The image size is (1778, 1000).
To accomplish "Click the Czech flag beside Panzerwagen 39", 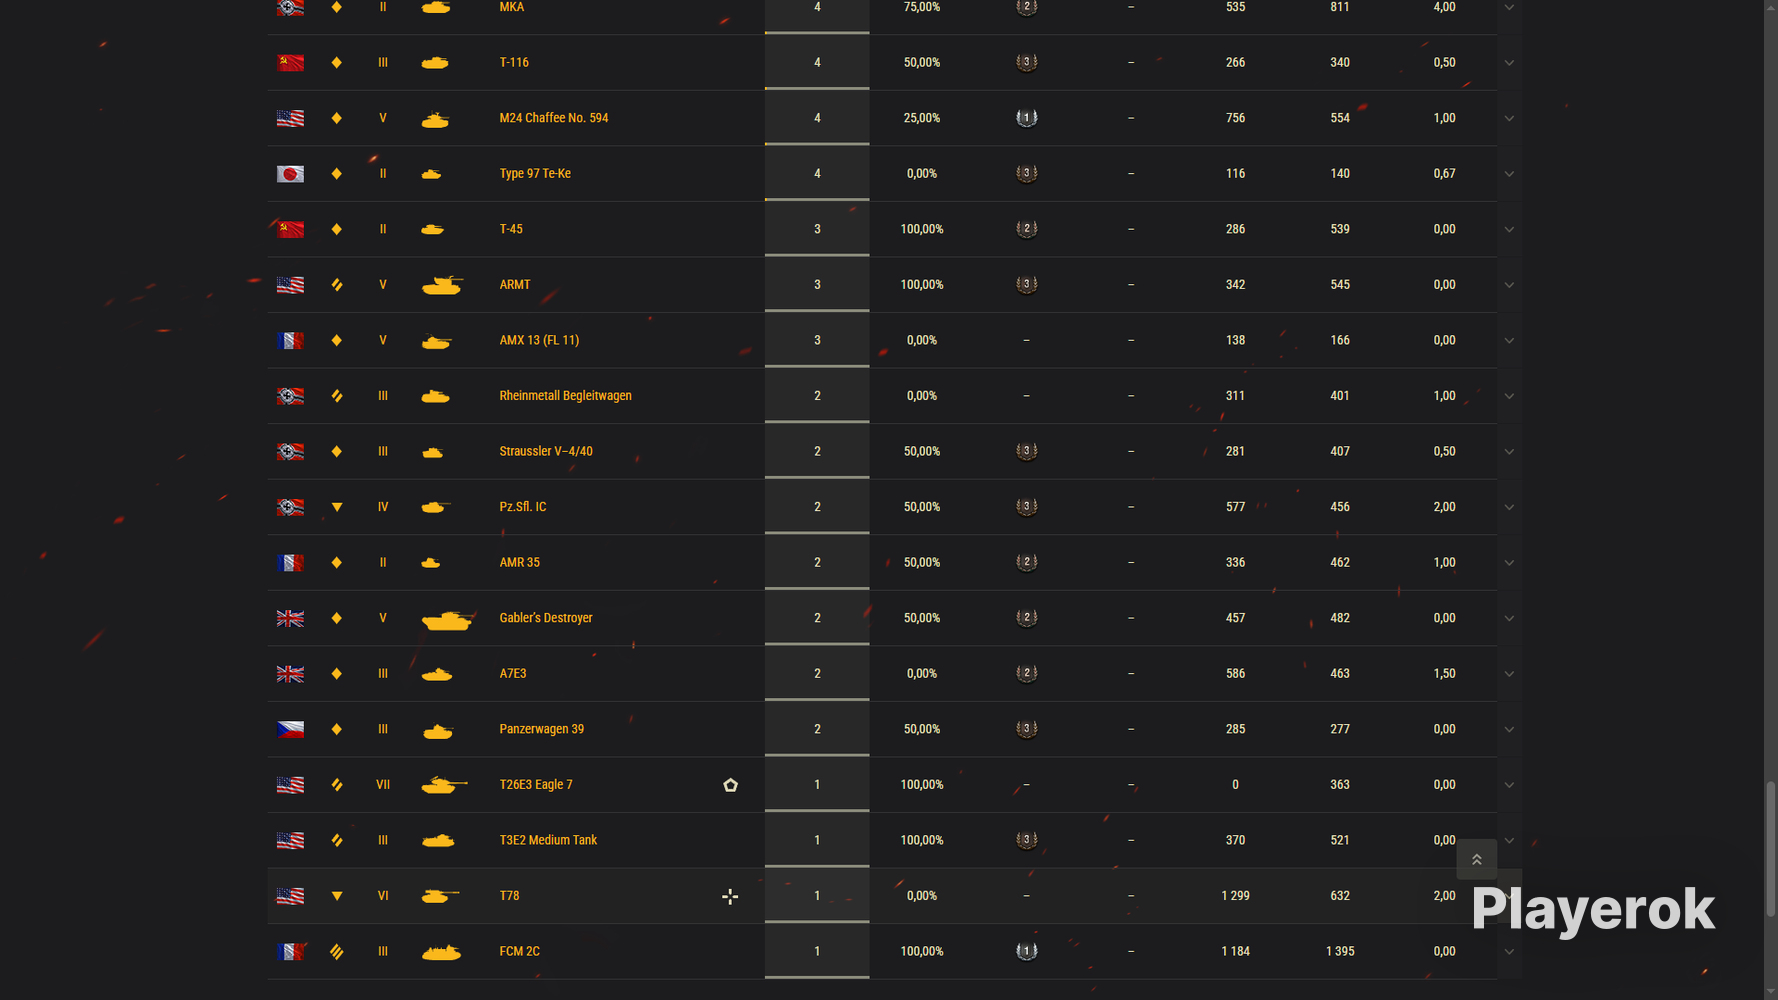I will coord(290,729).
